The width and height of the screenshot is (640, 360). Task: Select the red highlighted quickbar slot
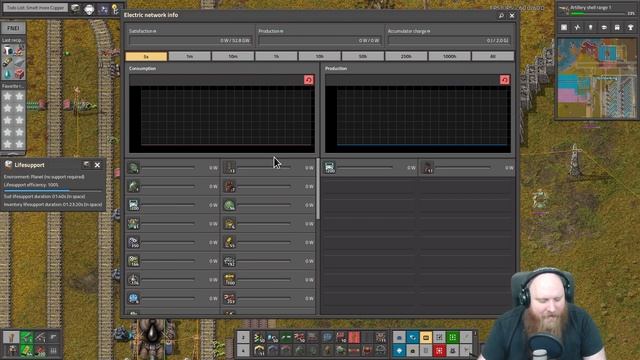pos(354,337)
